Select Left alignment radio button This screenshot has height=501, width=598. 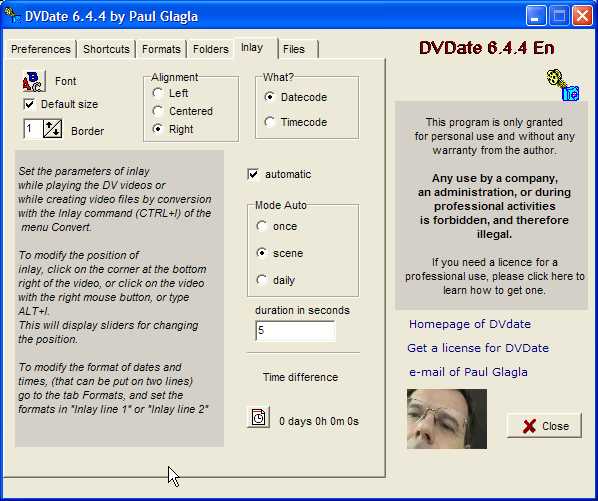coord(157,93)
